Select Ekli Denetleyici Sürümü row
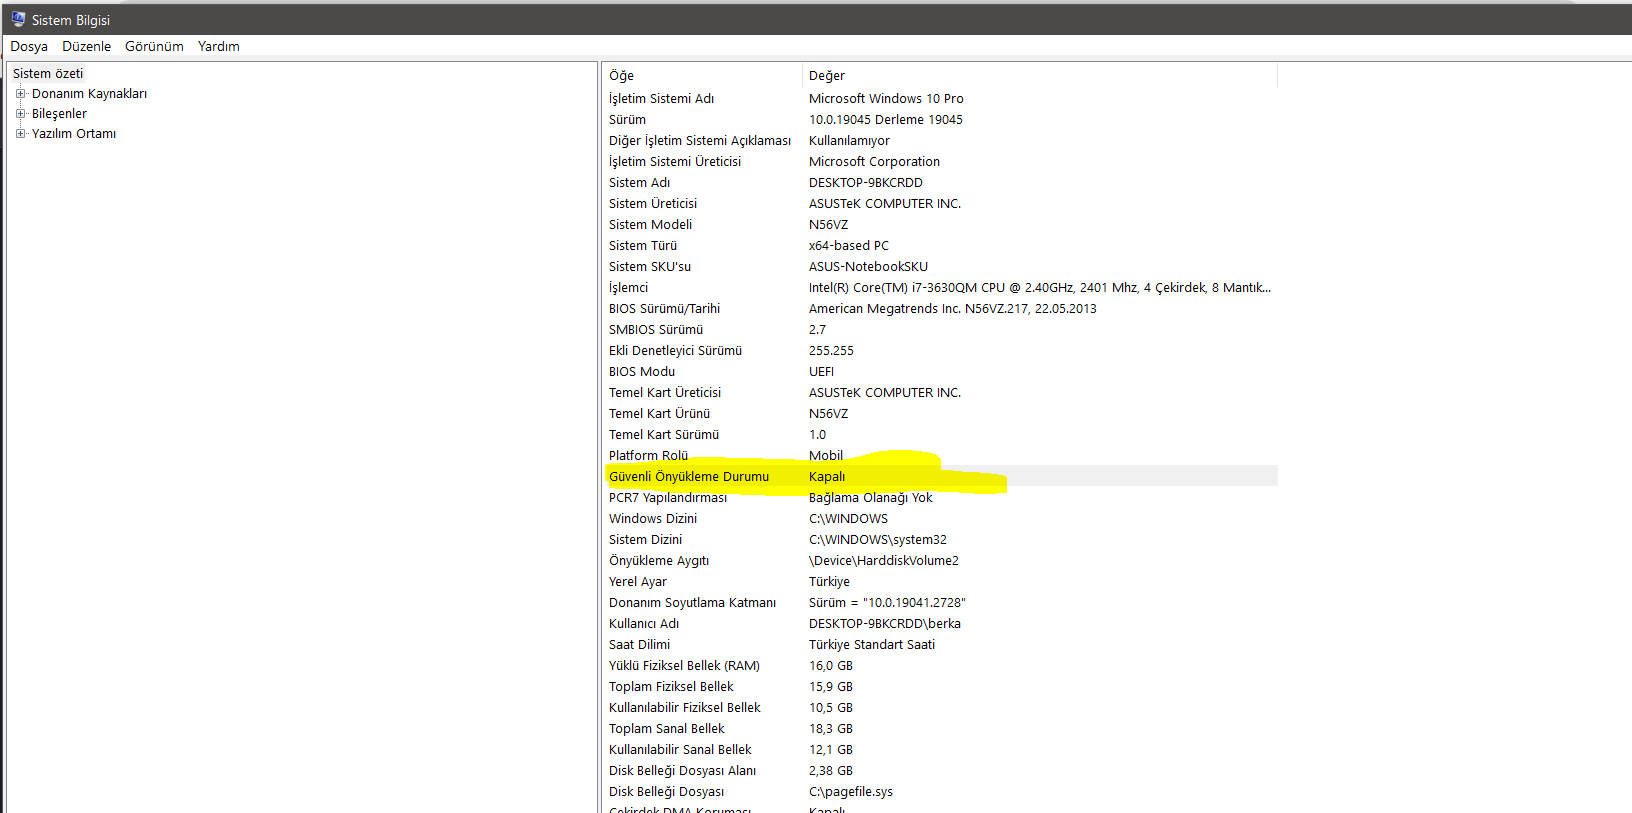Viewport: 1632px width, 813px height. click(x=675, y=350)
